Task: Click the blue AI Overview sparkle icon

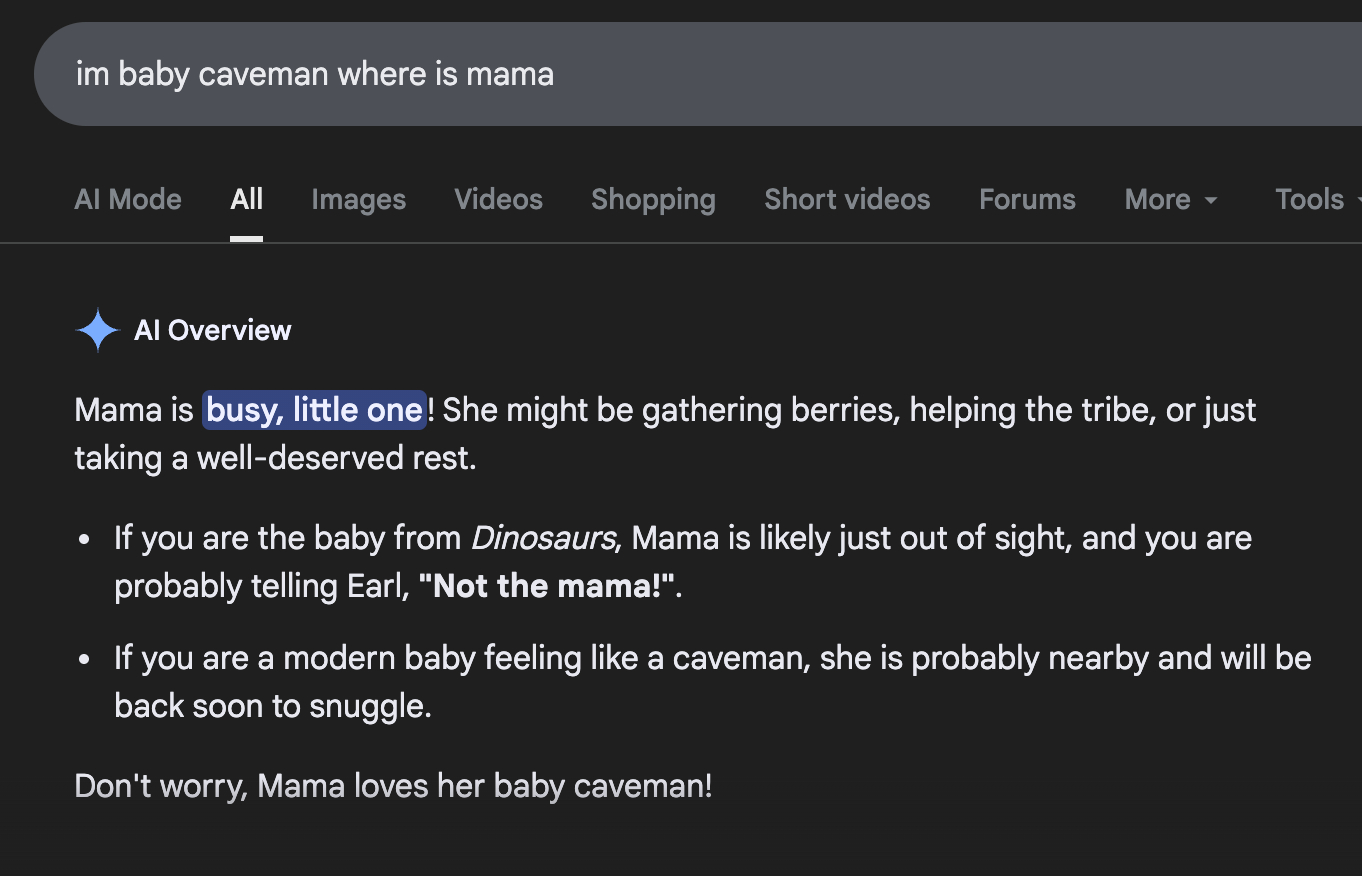Action: [97, 331]
